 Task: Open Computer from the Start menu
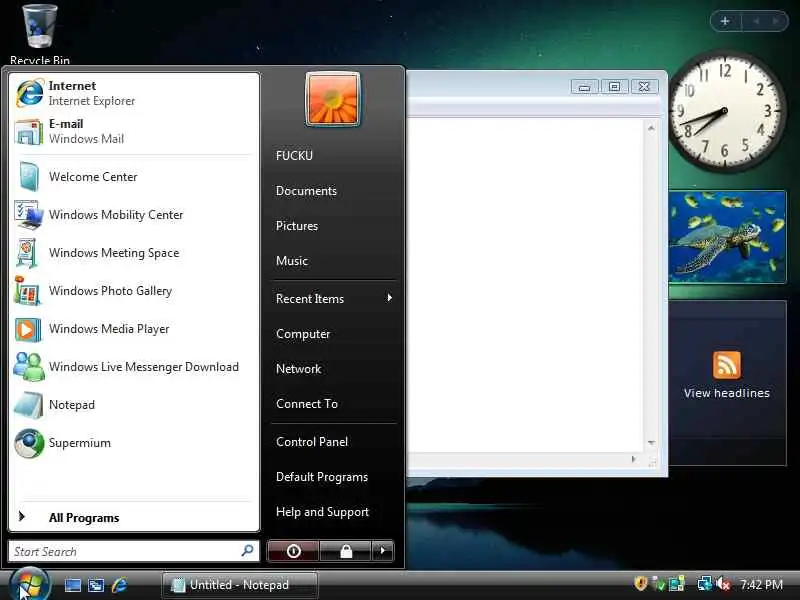pyautogui.click(x=303, y=334)
